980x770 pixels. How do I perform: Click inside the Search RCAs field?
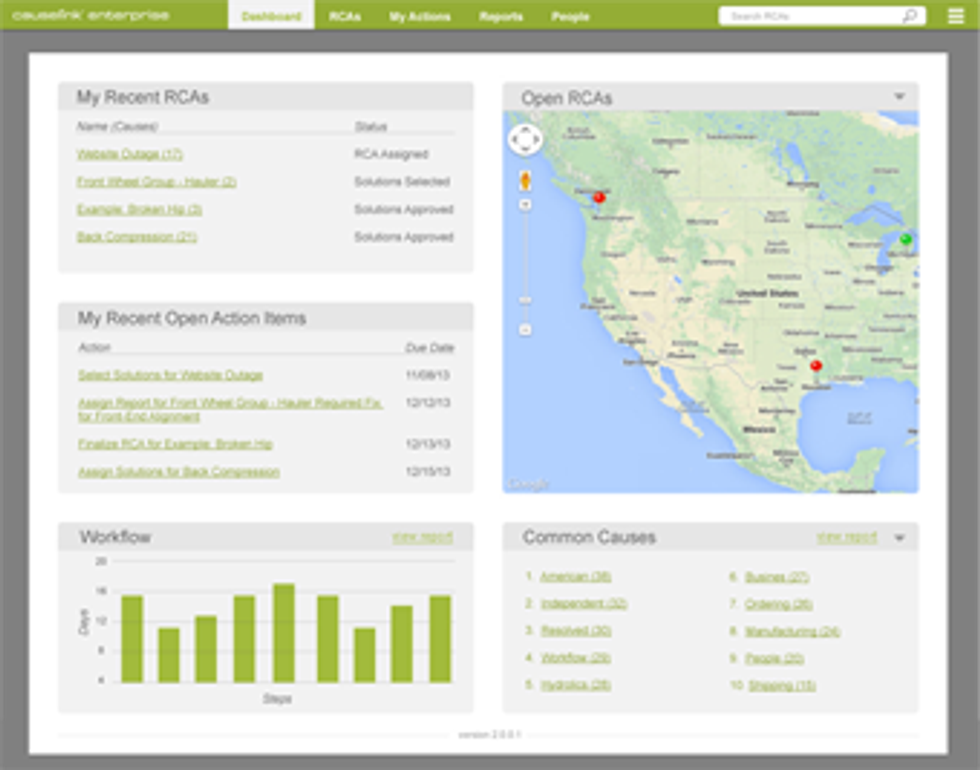point(810,16)
